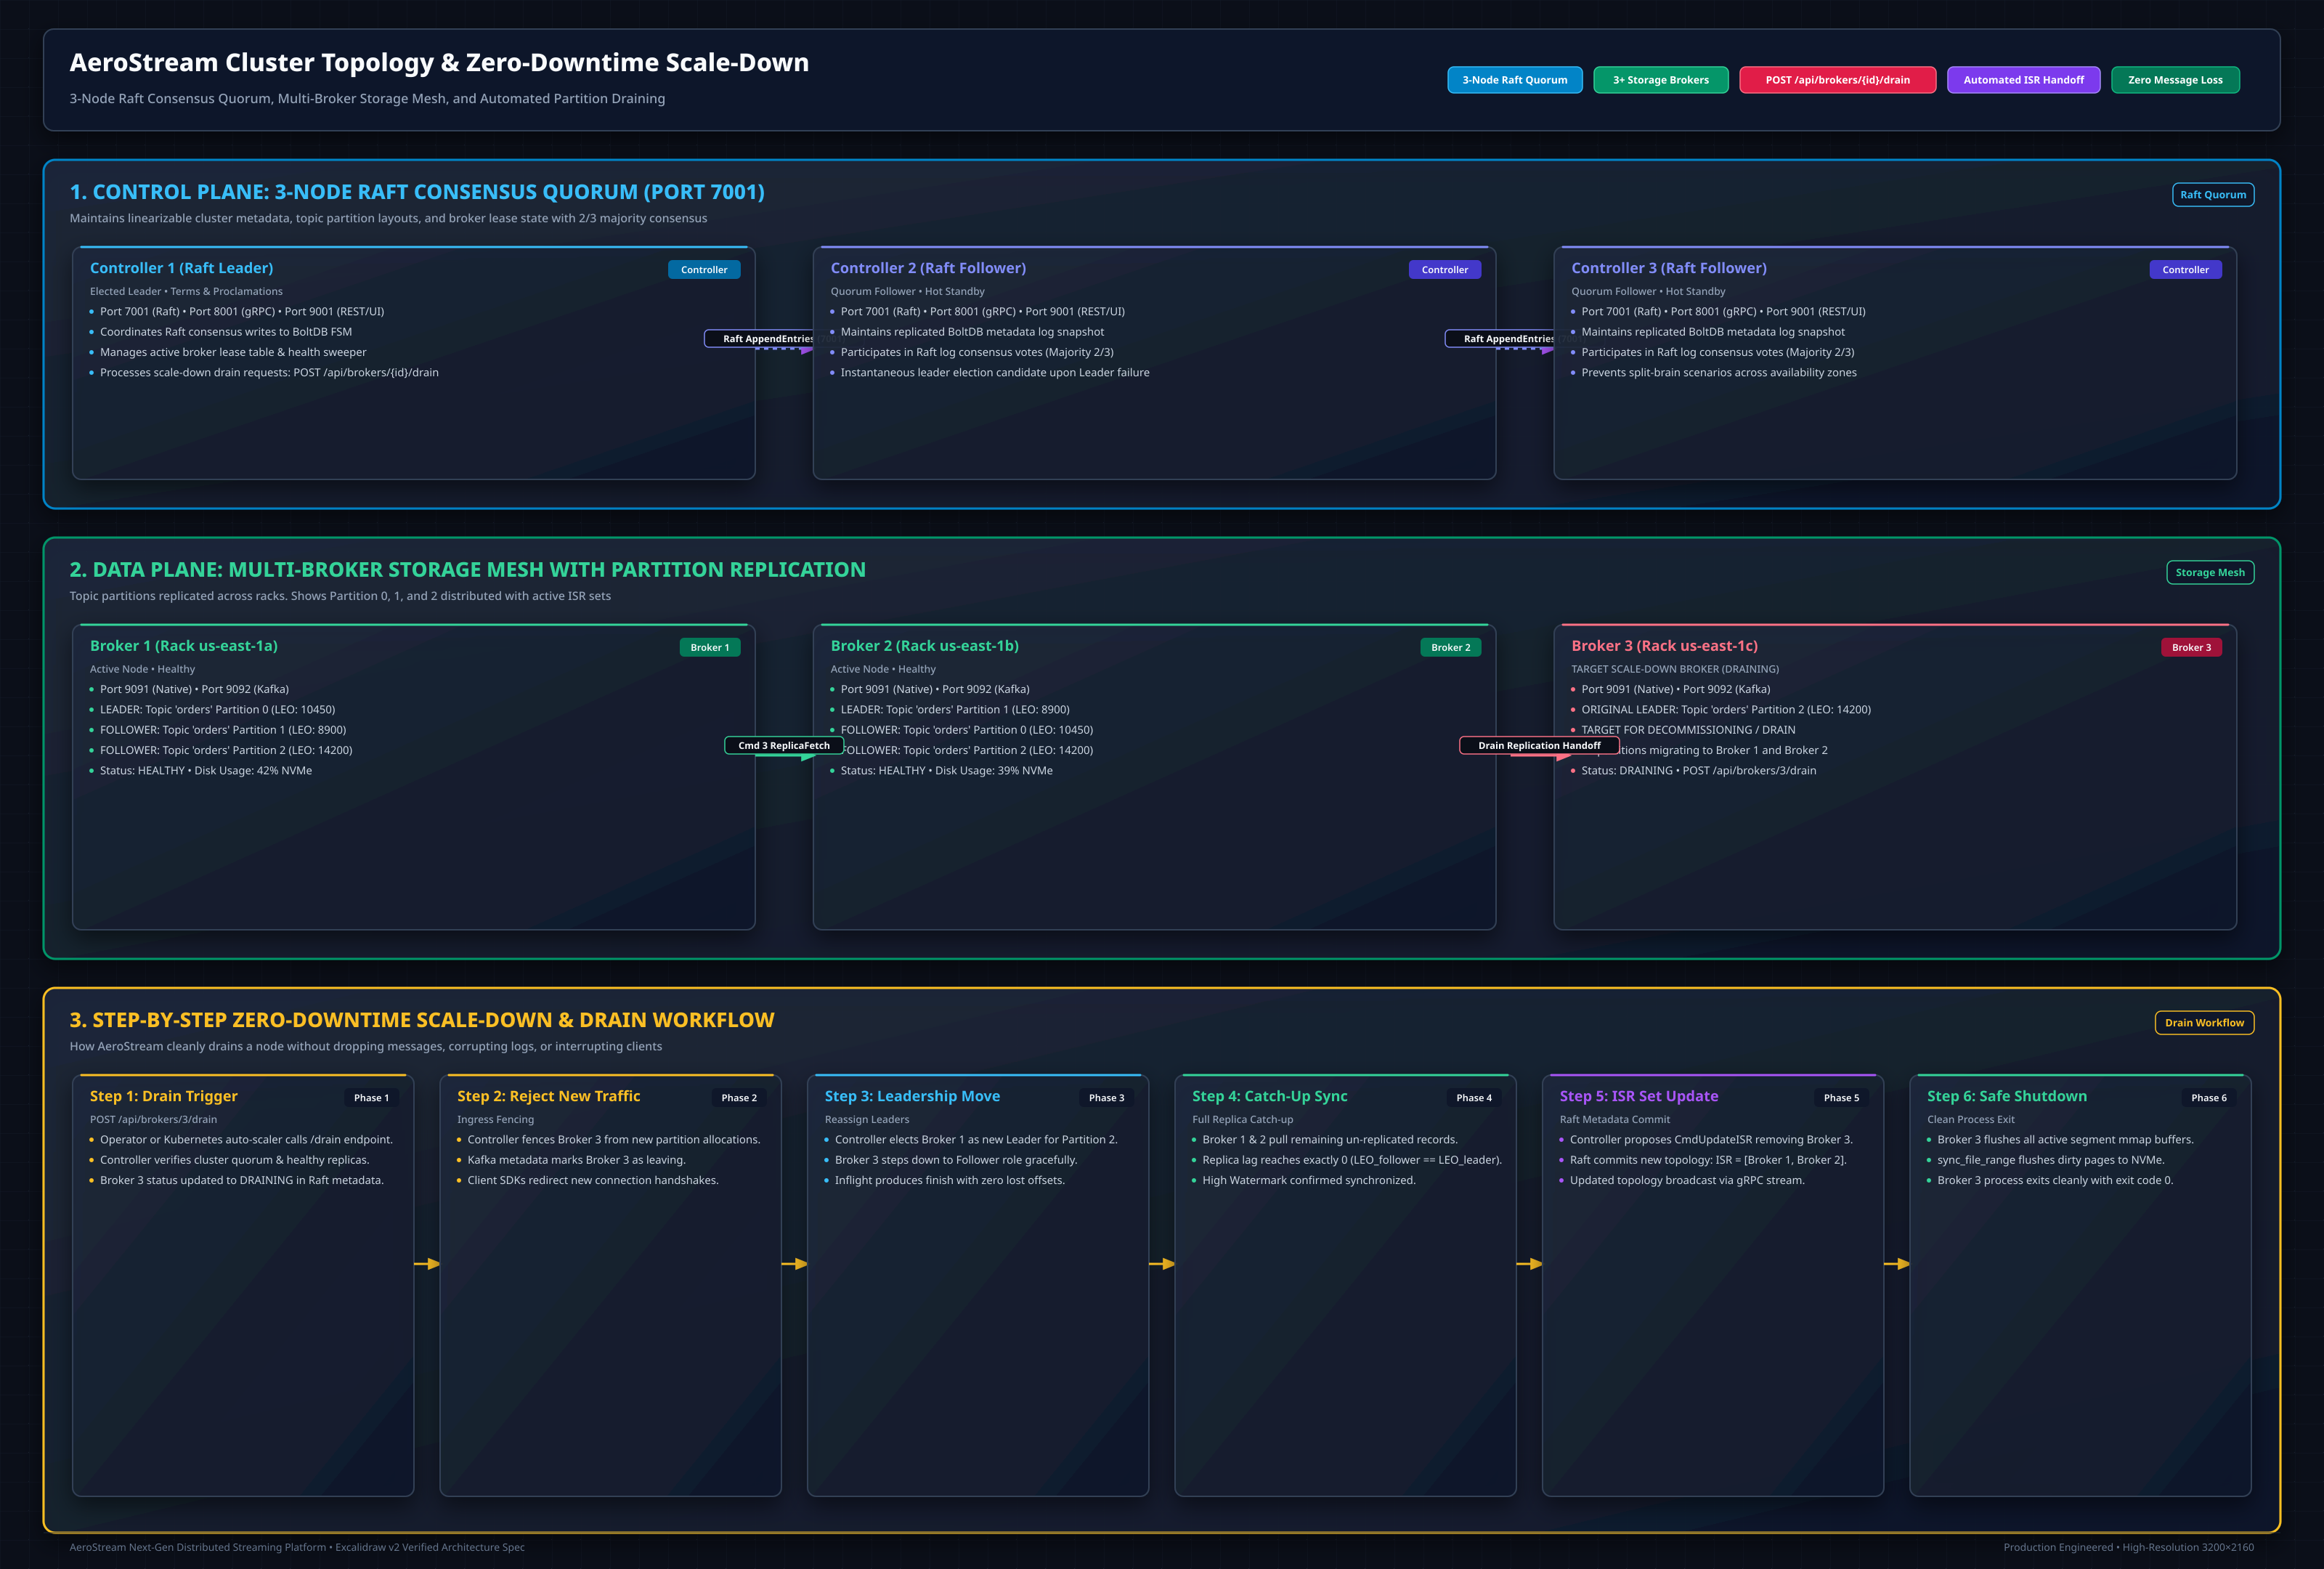Screen dimensions: 2324x1569
Task: Click 'Step 4: Catch-Up Sync' heading
Action: tap(1269, 1096)
